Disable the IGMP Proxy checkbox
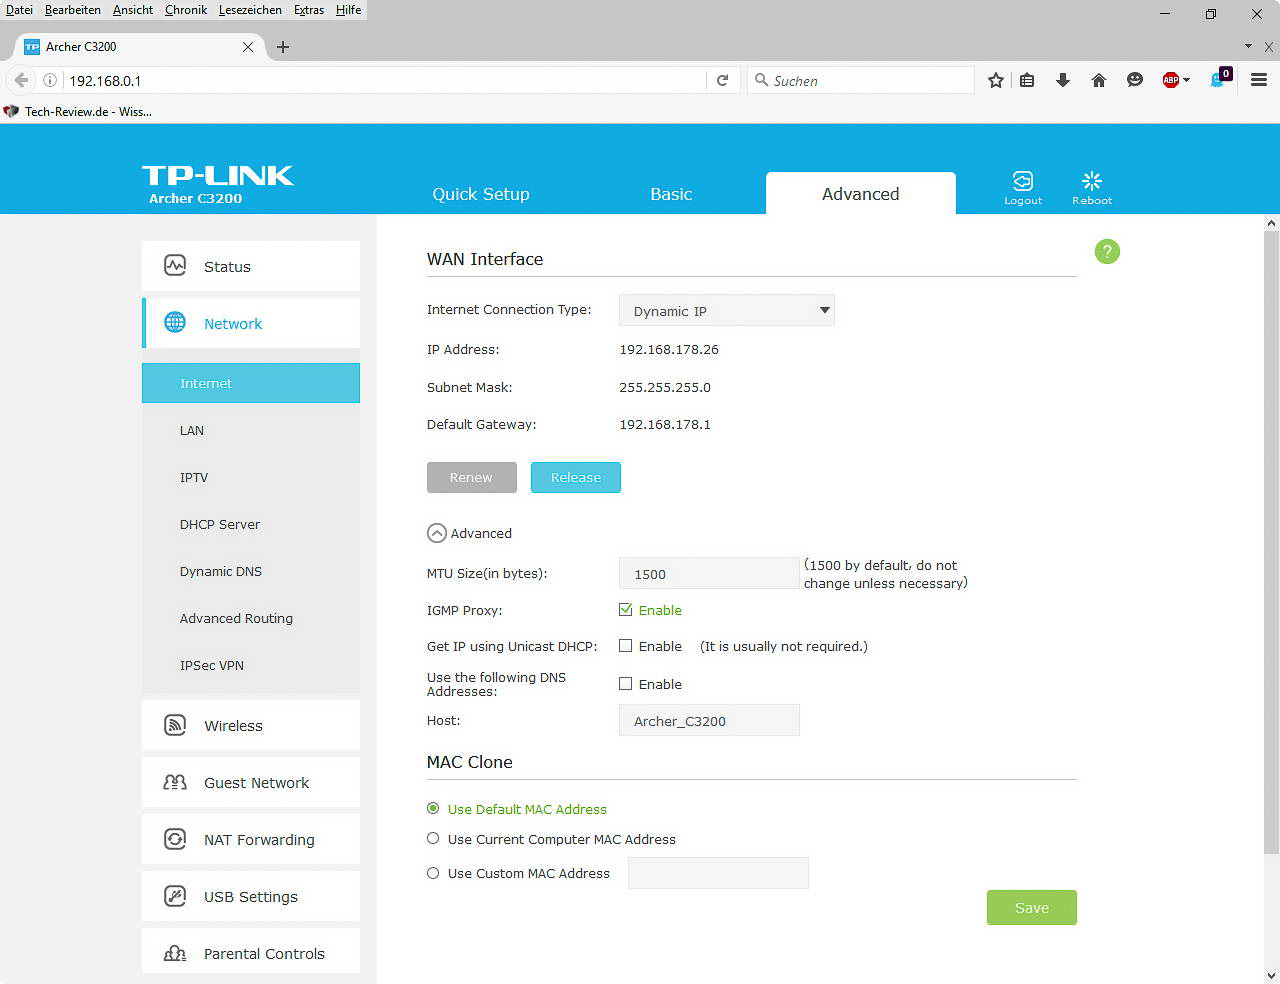1280x984 pixels. pos(626,610)
